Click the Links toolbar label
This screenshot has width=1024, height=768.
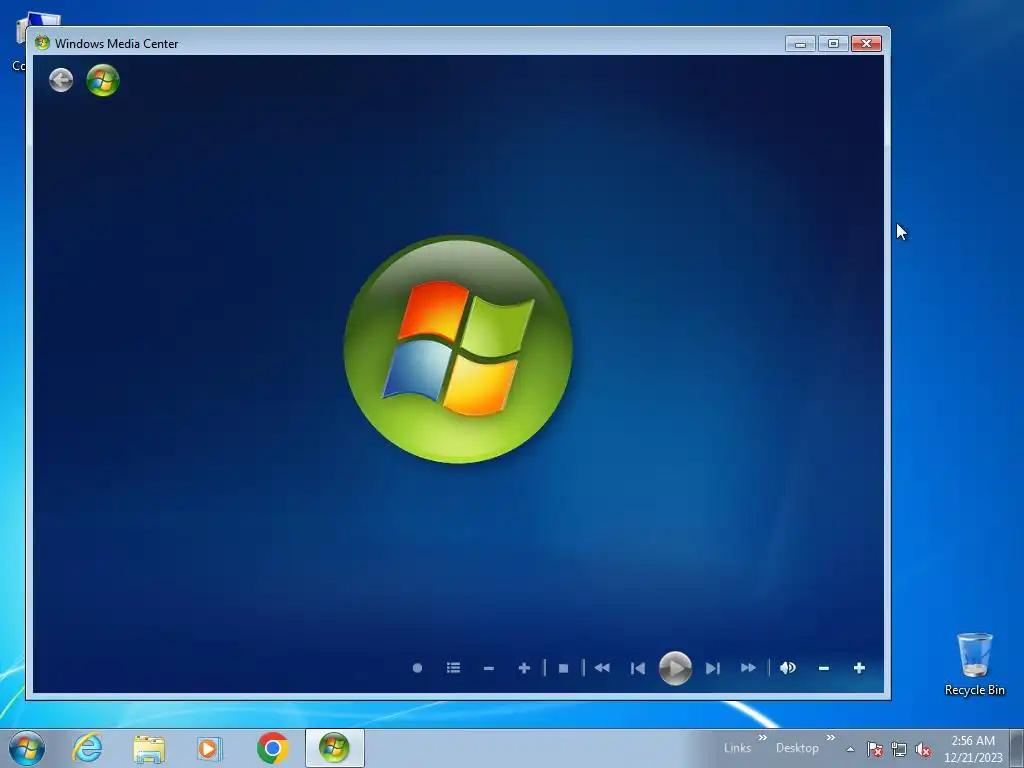[737, 748]
